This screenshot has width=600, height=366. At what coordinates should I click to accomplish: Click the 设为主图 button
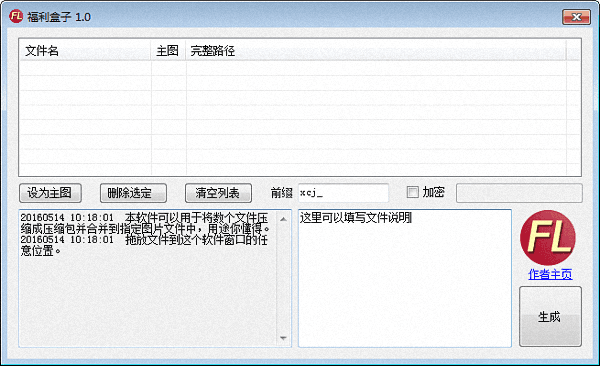(x=50, y=193)
